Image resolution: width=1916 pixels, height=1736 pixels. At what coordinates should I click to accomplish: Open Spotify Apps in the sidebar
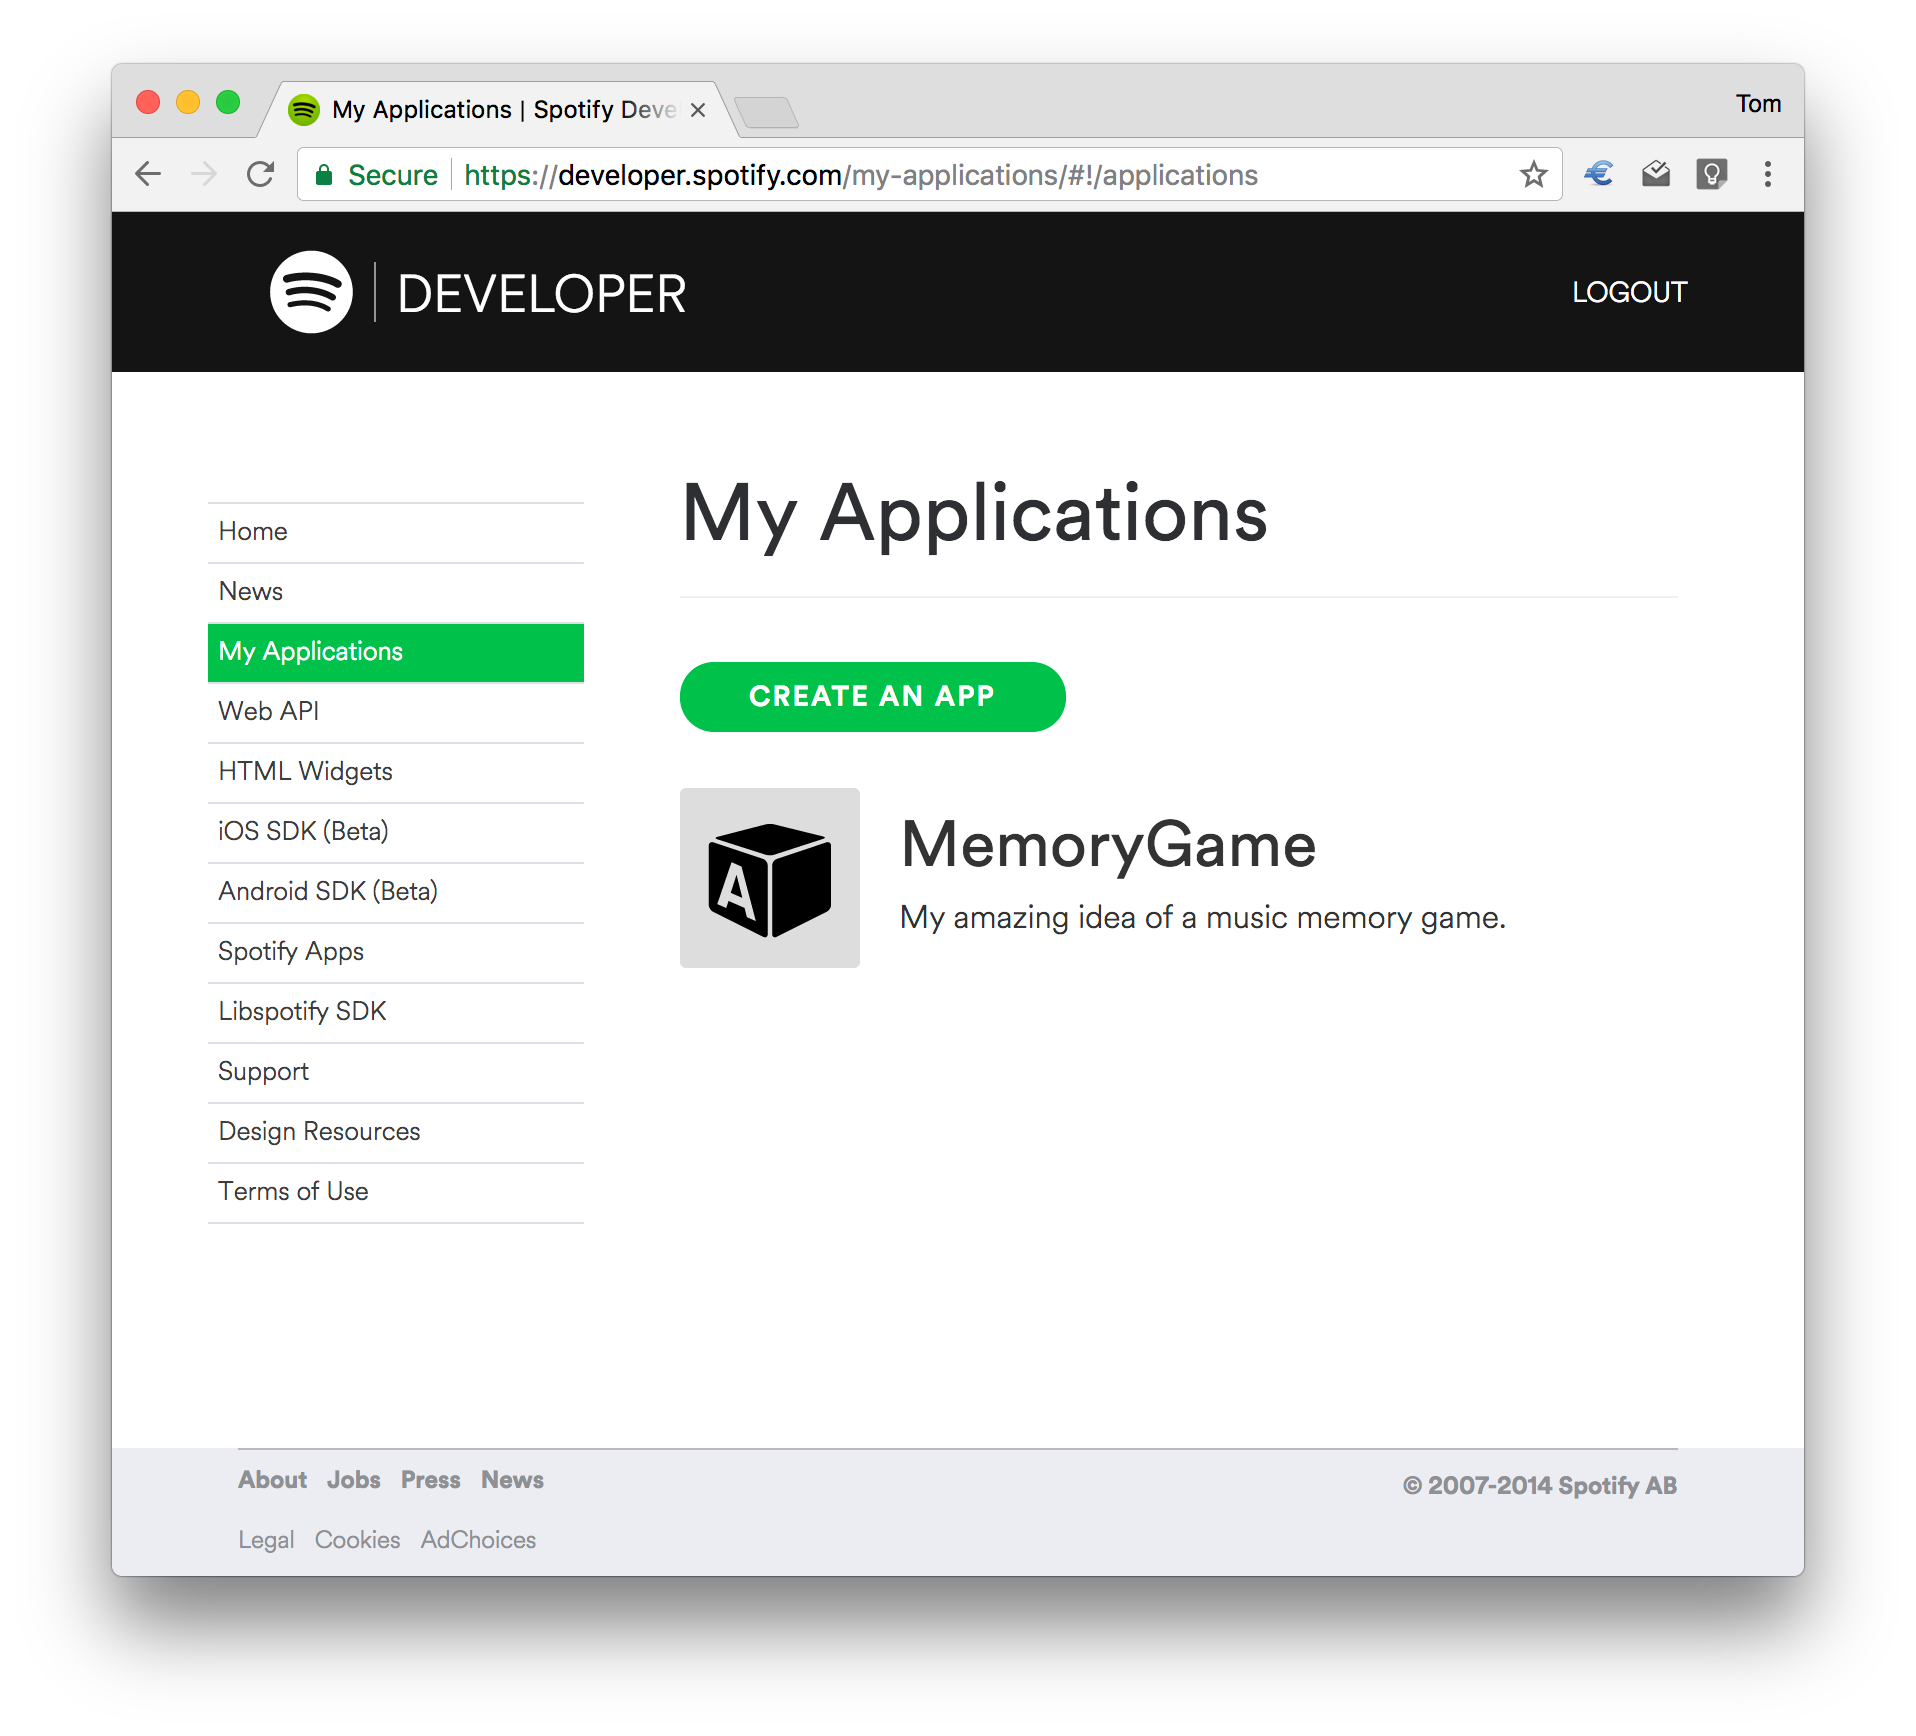396,952
